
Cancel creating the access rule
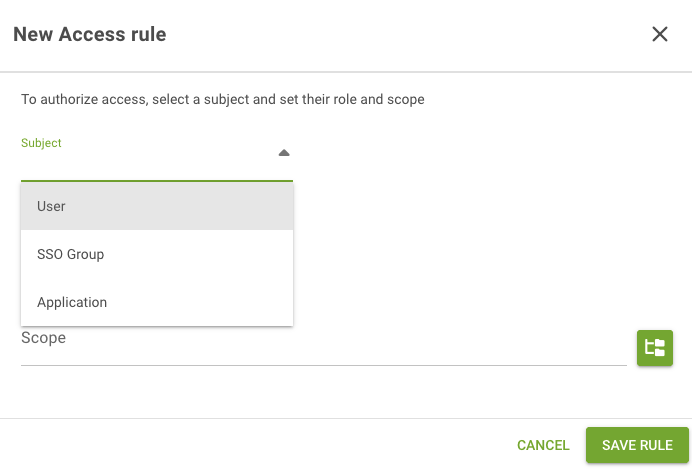coord(543,445)
